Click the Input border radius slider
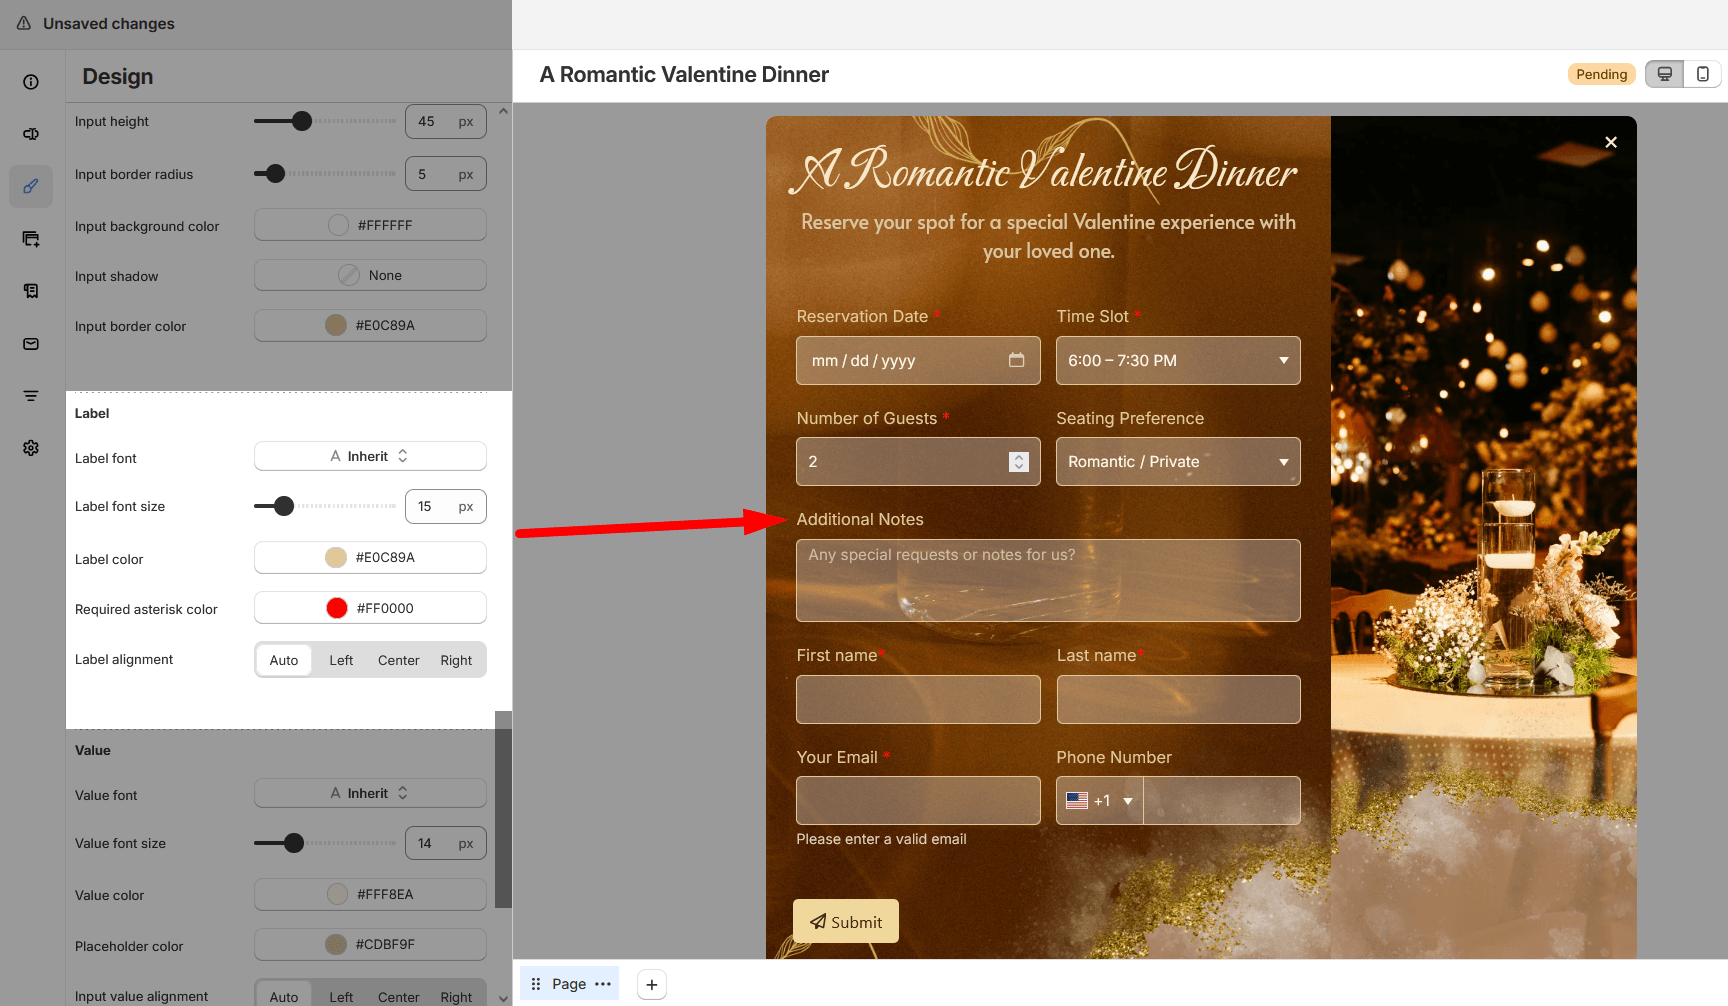 pos(325,173)
